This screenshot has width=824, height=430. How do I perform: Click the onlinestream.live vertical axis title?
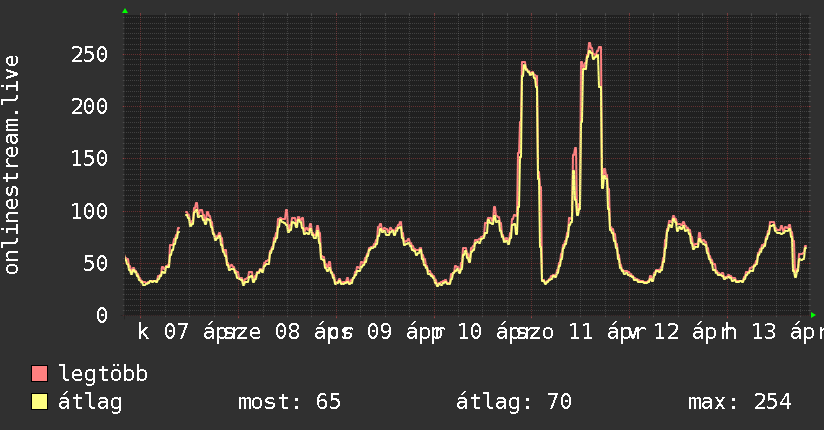(x=11, y=165)
